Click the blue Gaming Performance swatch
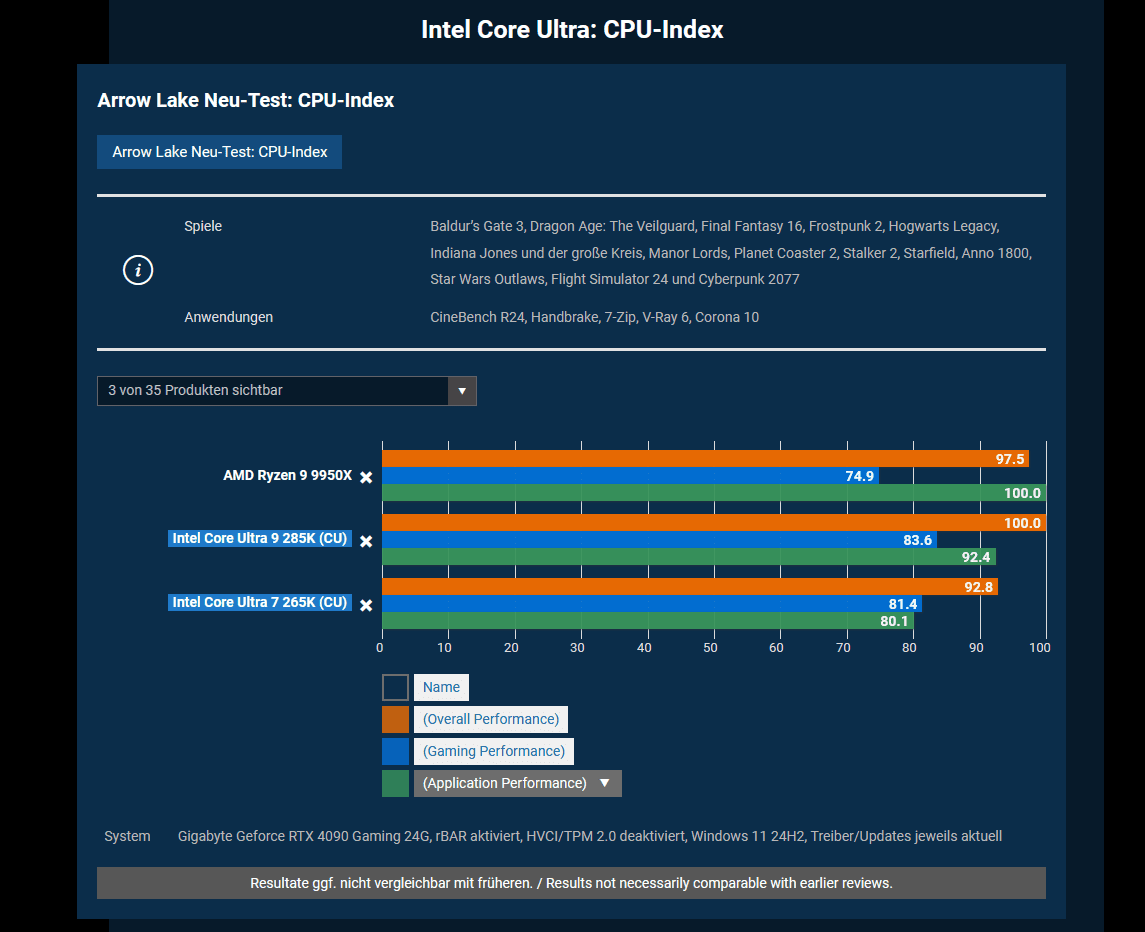 (x=395, y=752)
